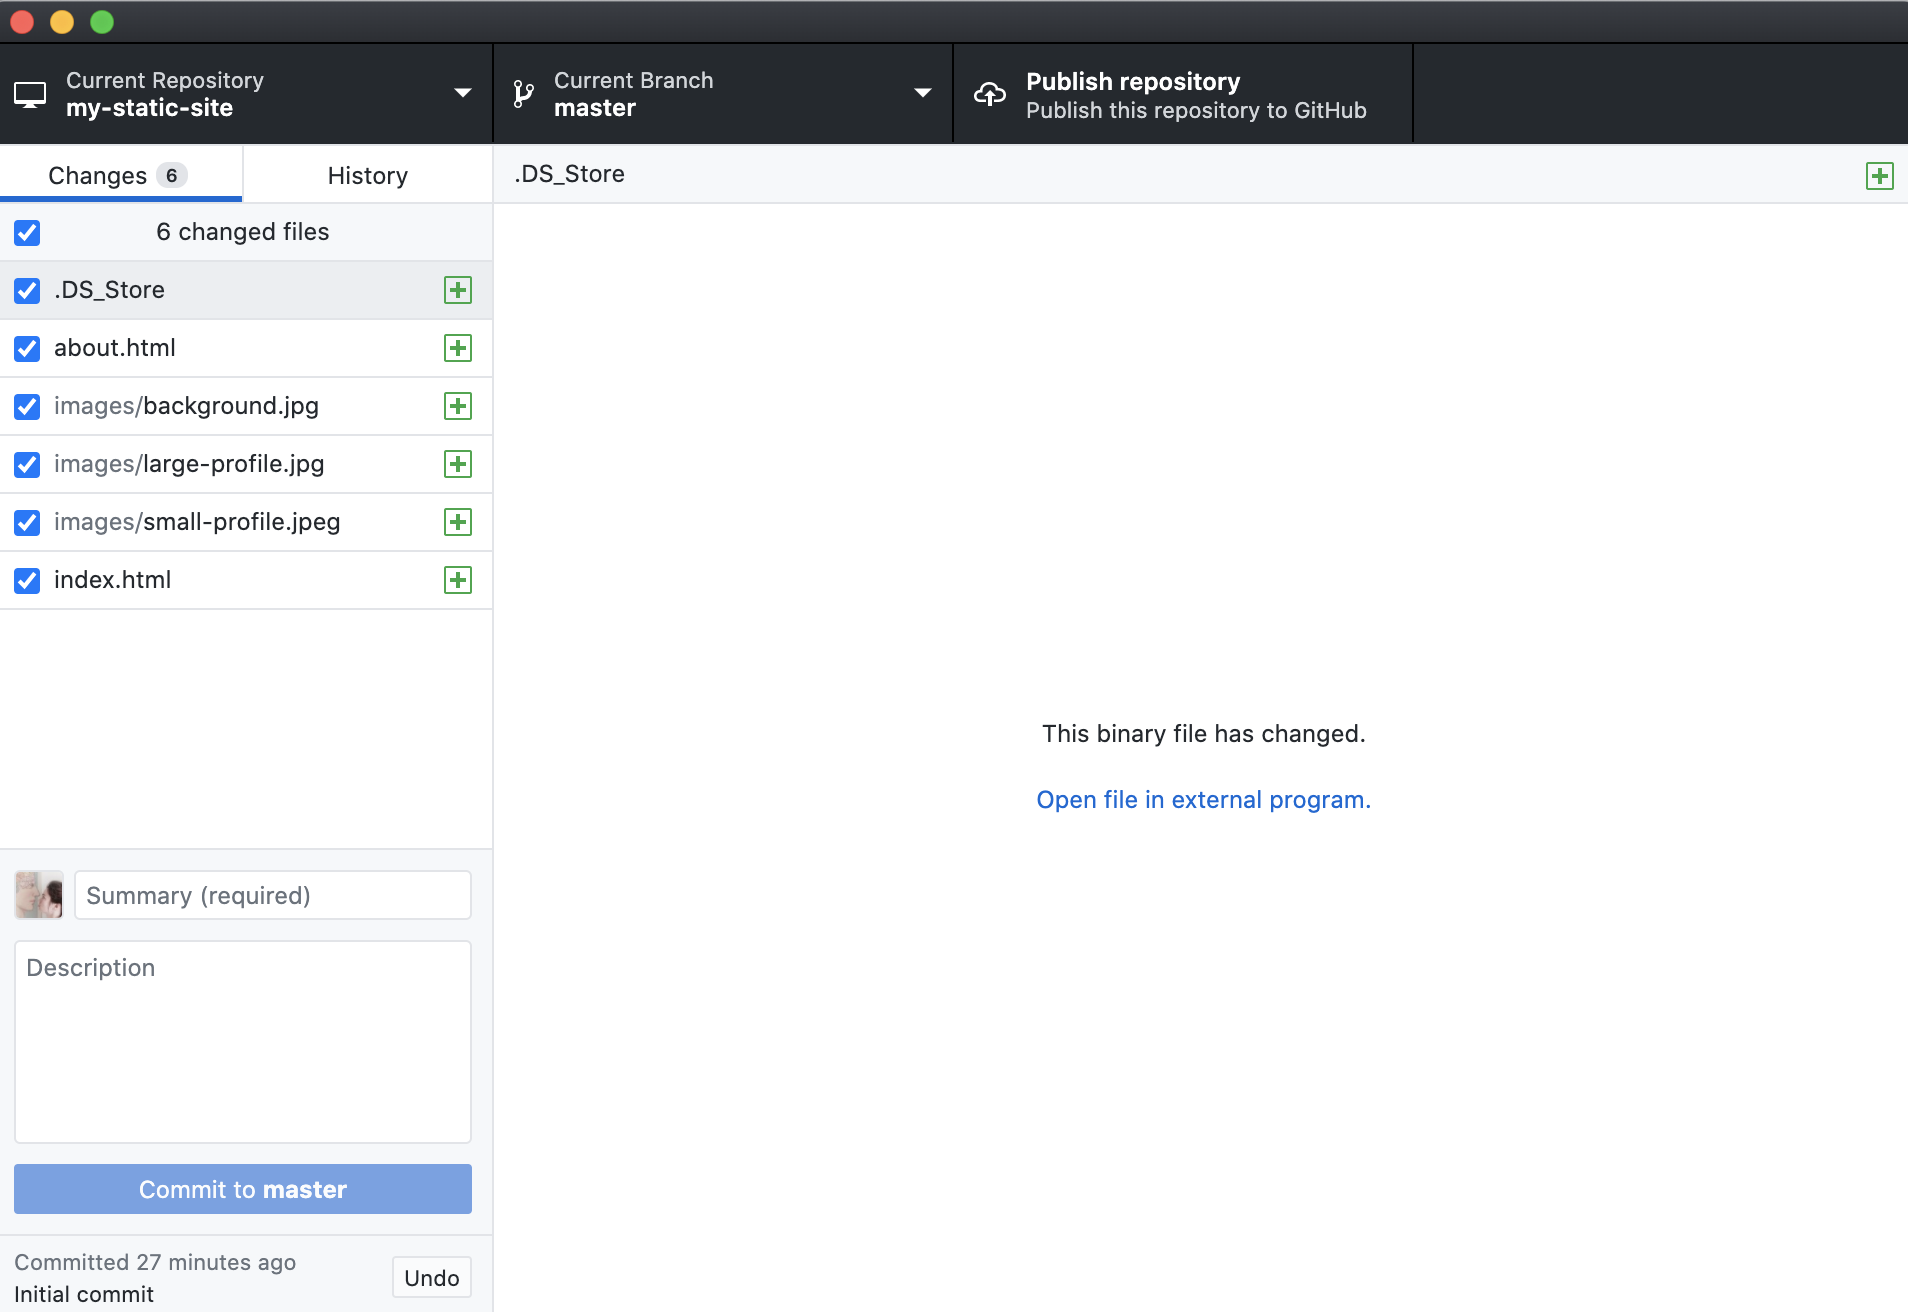Image resolution: width=1908 pixels, height=1312 pixels.
Task: Click the branch icon in toolbar
Action: click(523, 94)
